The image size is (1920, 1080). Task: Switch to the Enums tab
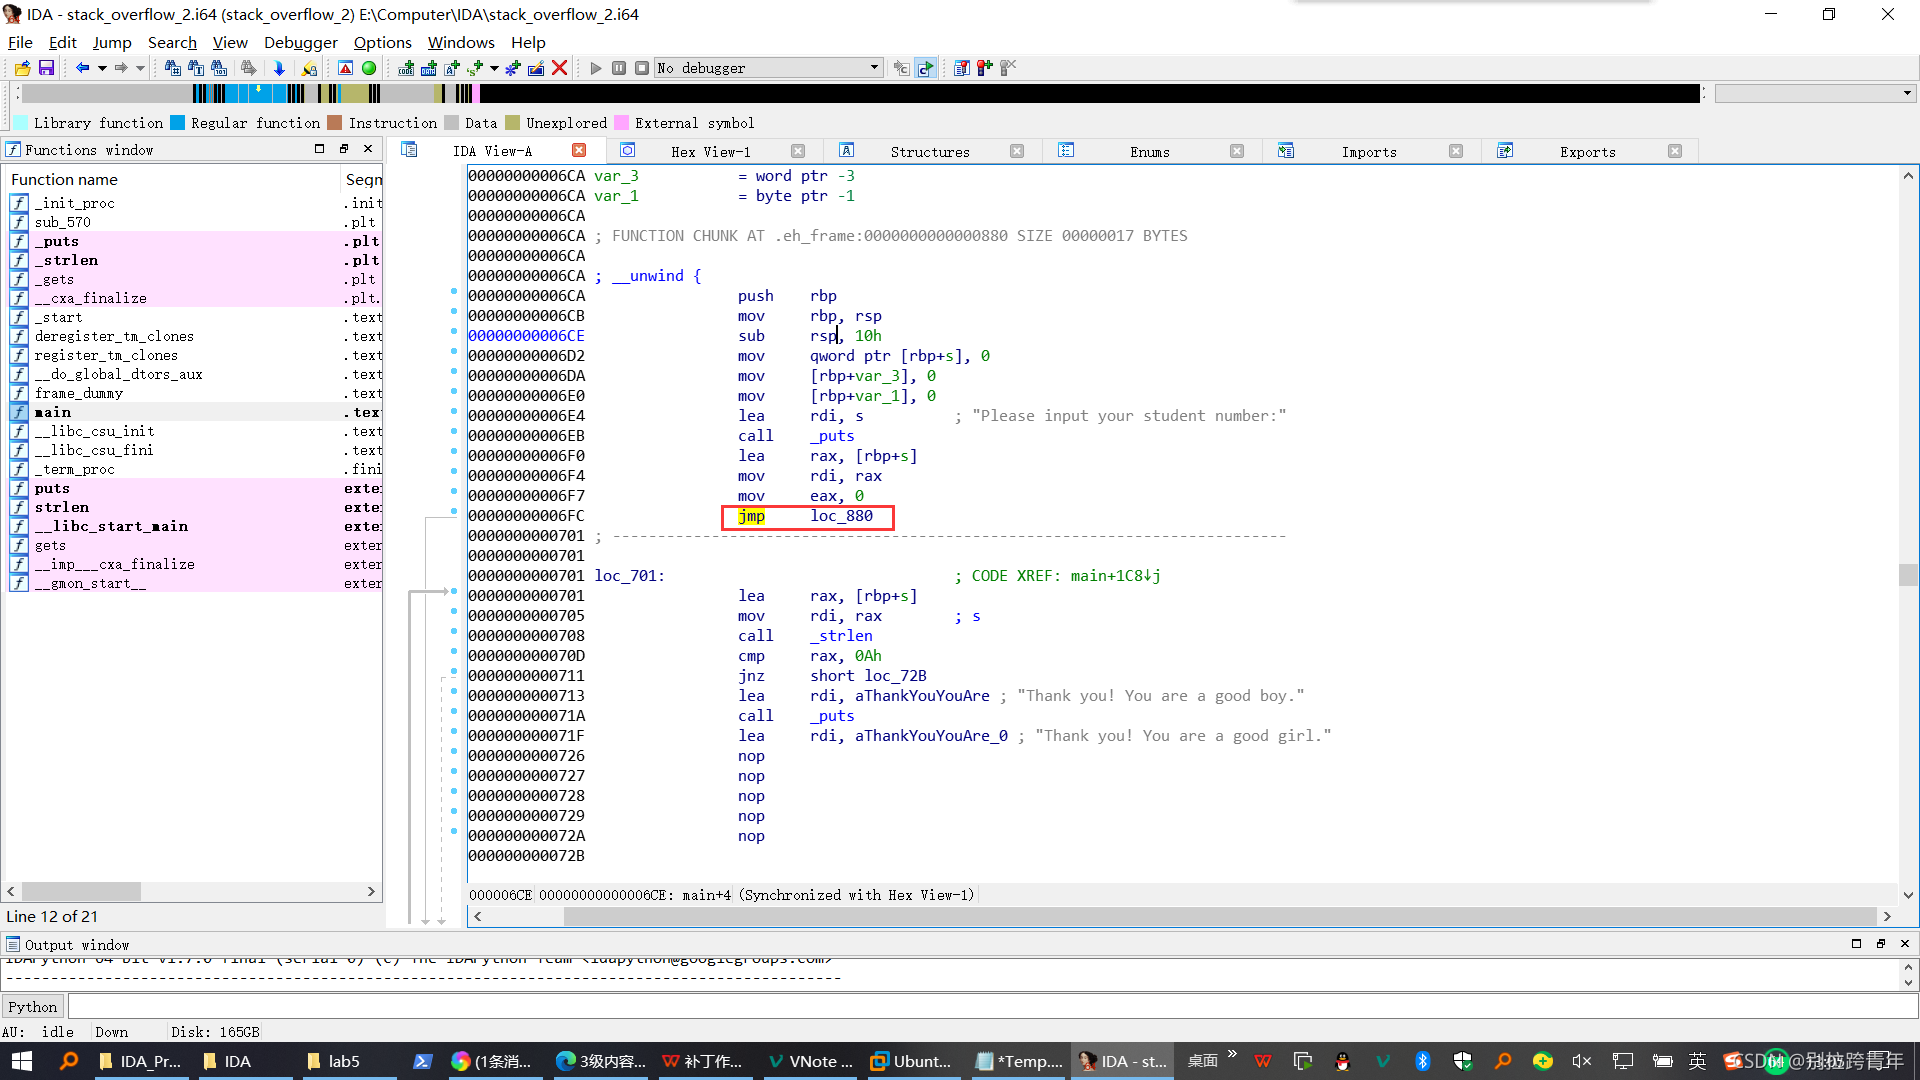click(1150, 152)
